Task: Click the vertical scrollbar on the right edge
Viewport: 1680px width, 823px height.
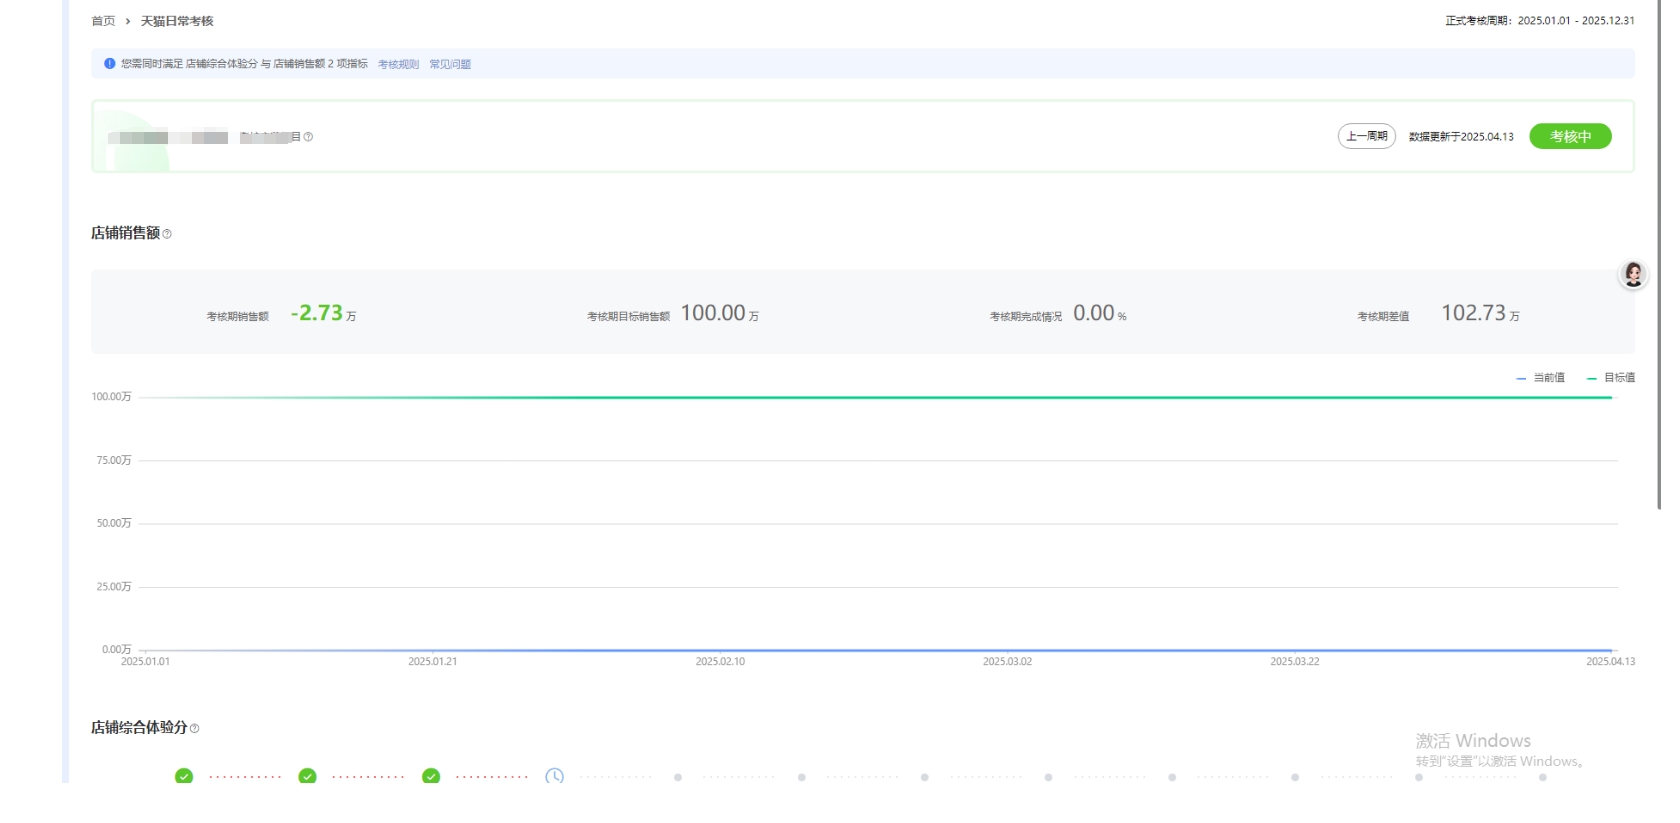Action: tap(1660, 250)
